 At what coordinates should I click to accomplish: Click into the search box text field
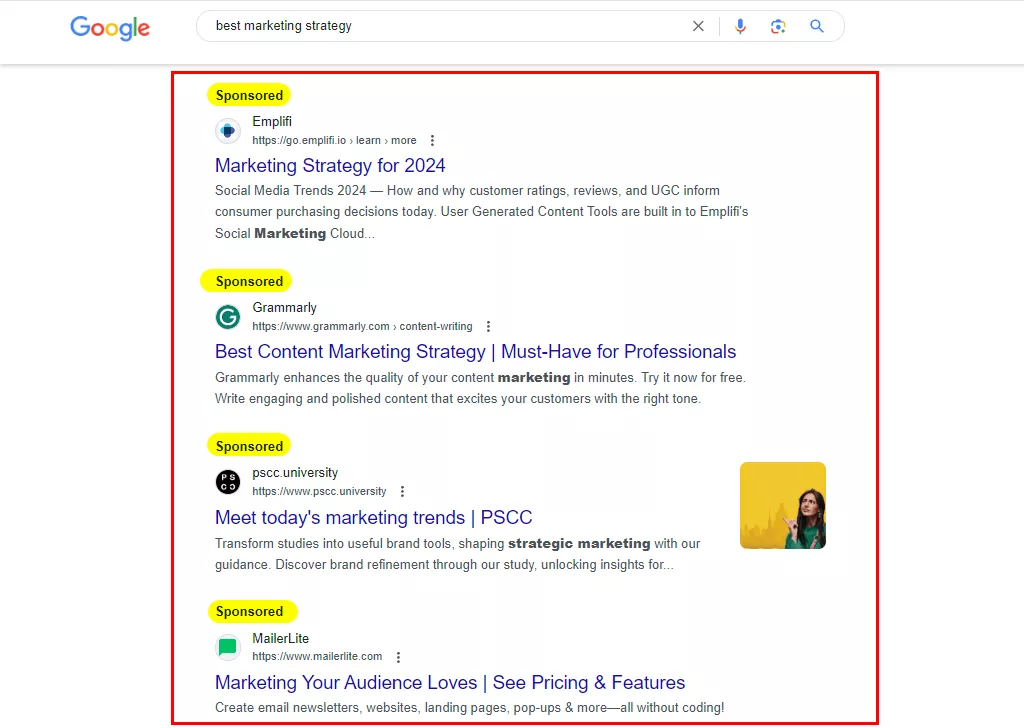click(x=451, y=26)
